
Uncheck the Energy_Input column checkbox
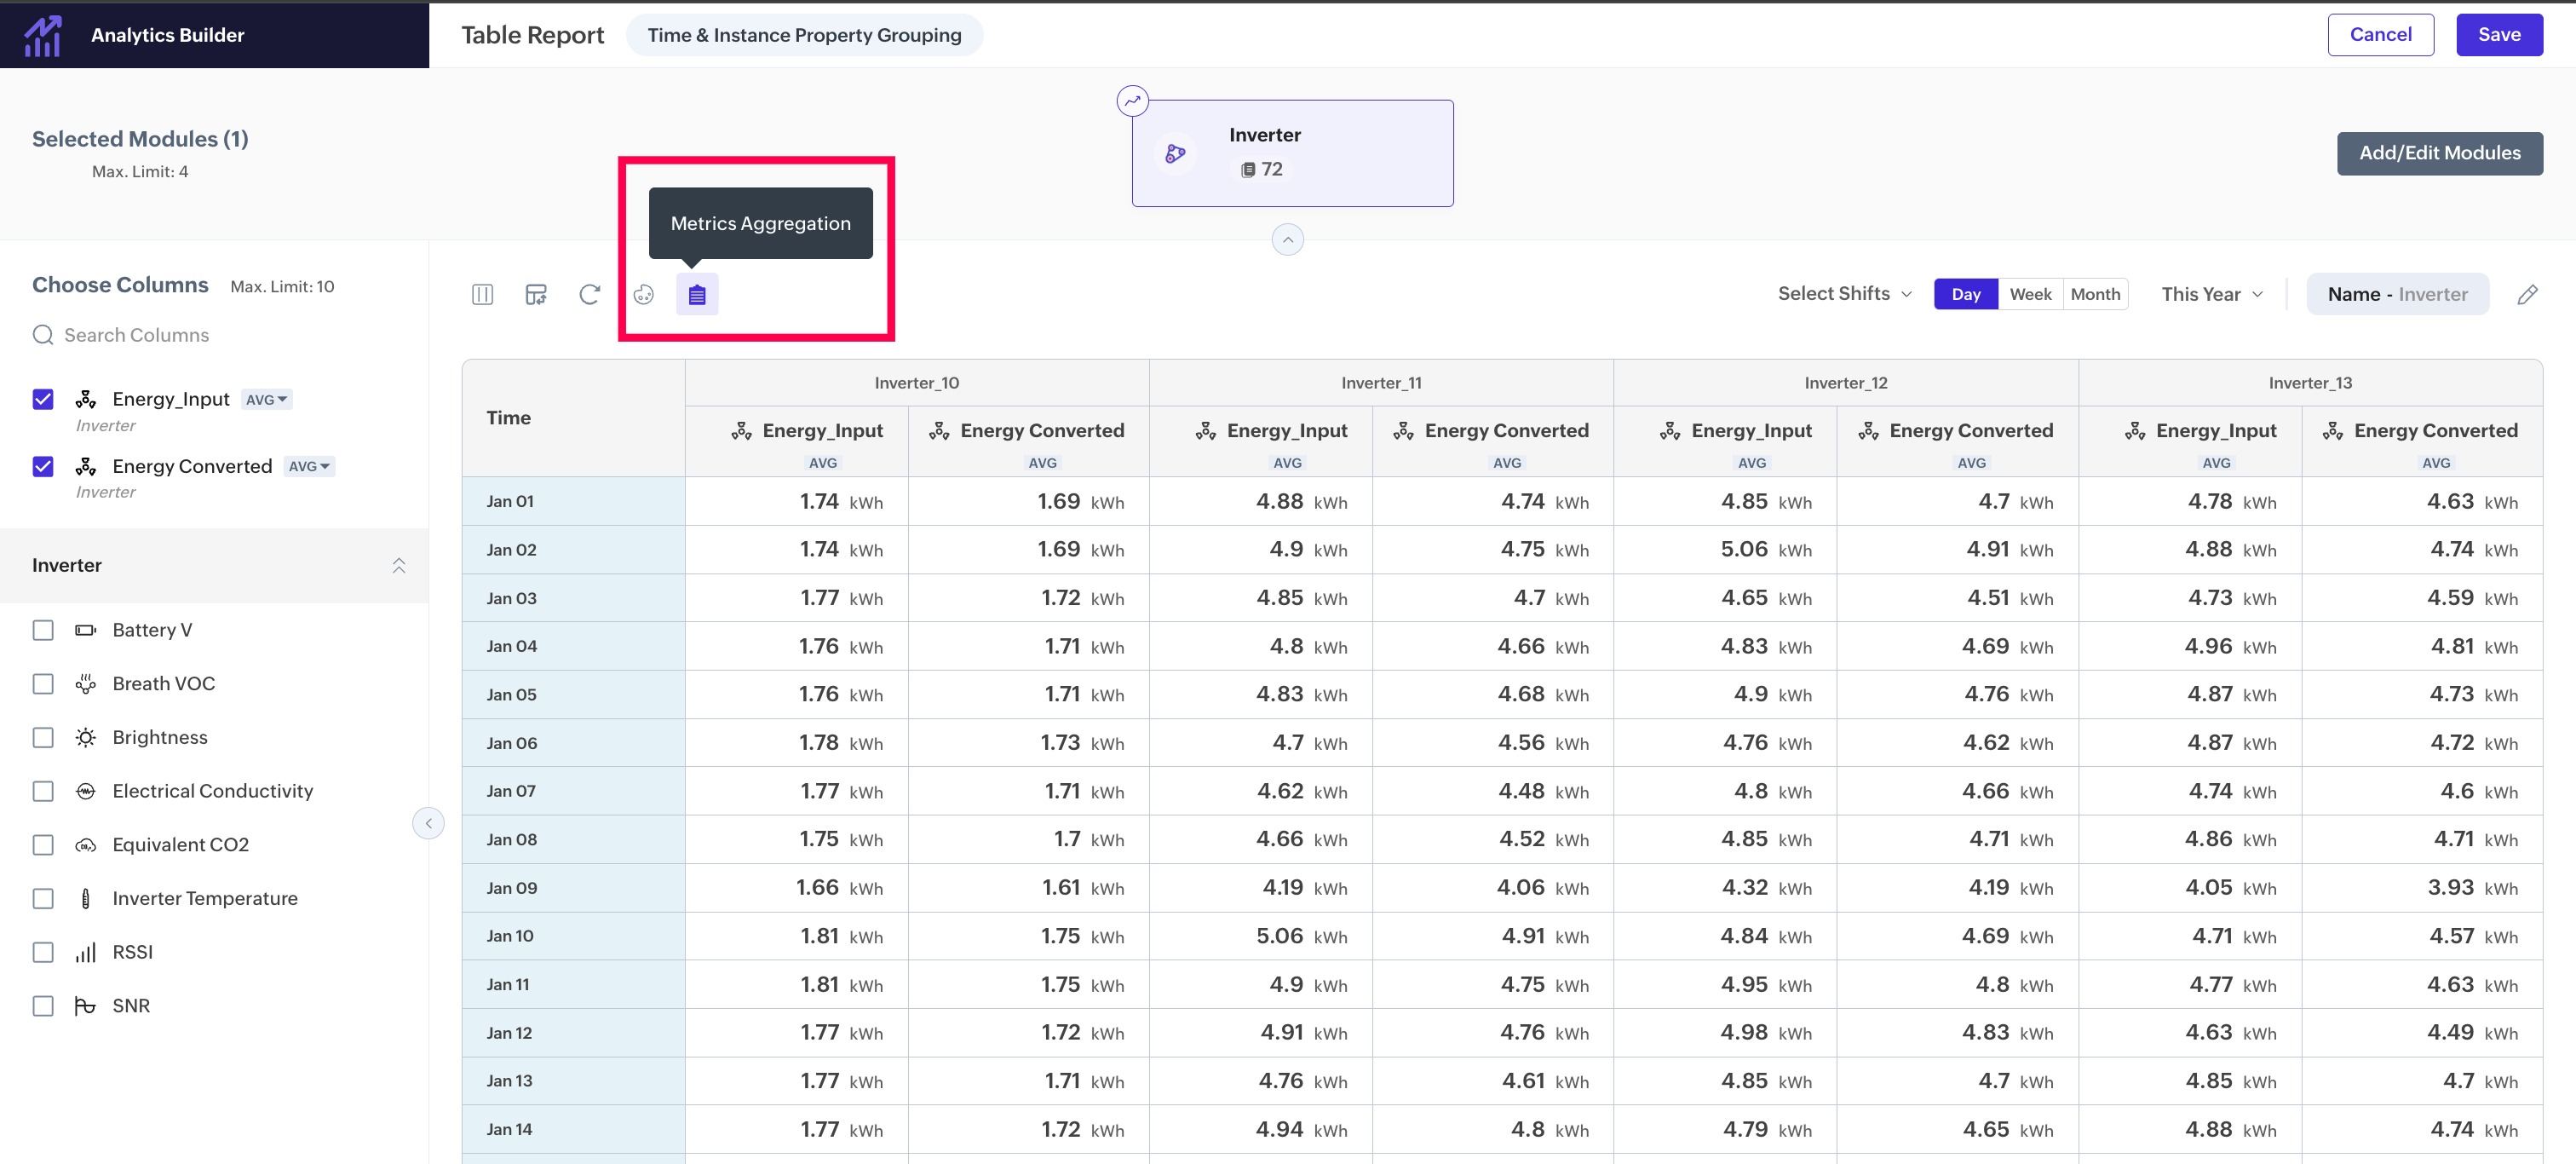tap(43, 399)
